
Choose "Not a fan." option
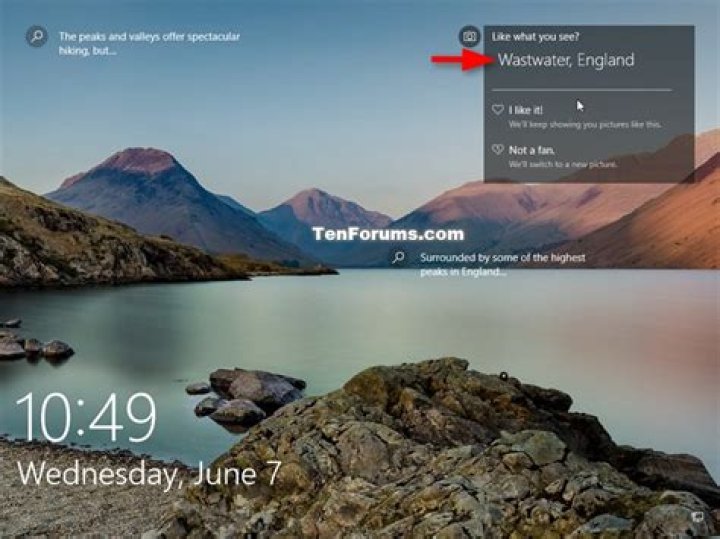point(532,150)
